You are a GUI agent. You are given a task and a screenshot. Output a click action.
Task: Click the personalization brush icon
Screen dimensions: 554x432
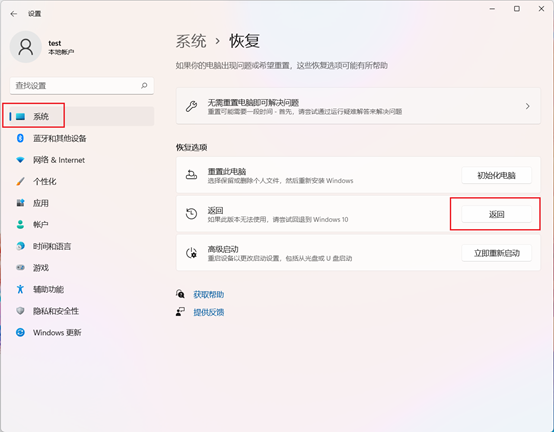pyautogui.click(x=20, y=182)
